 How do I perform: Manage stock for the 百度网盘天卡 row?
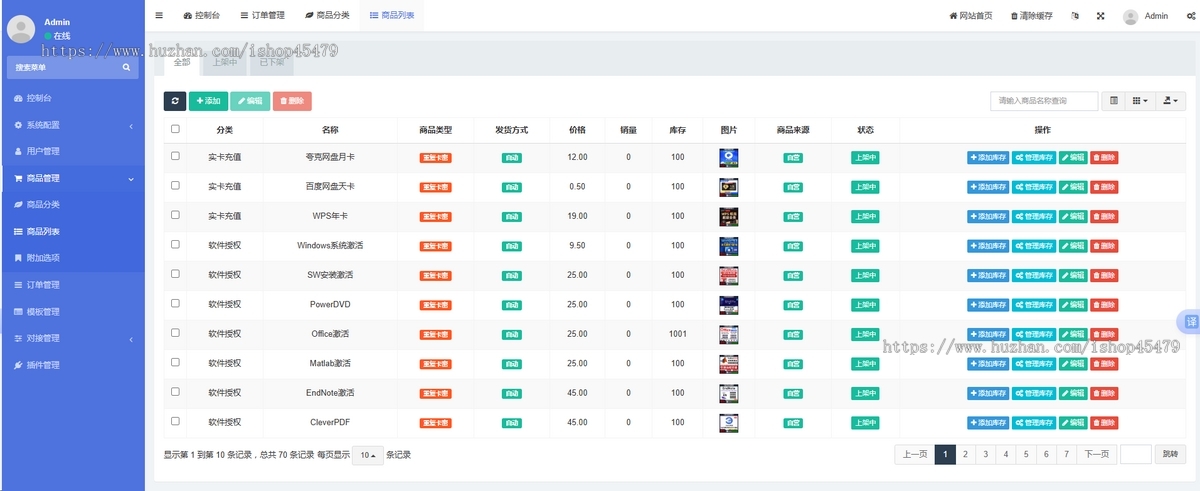[1034, 187]
